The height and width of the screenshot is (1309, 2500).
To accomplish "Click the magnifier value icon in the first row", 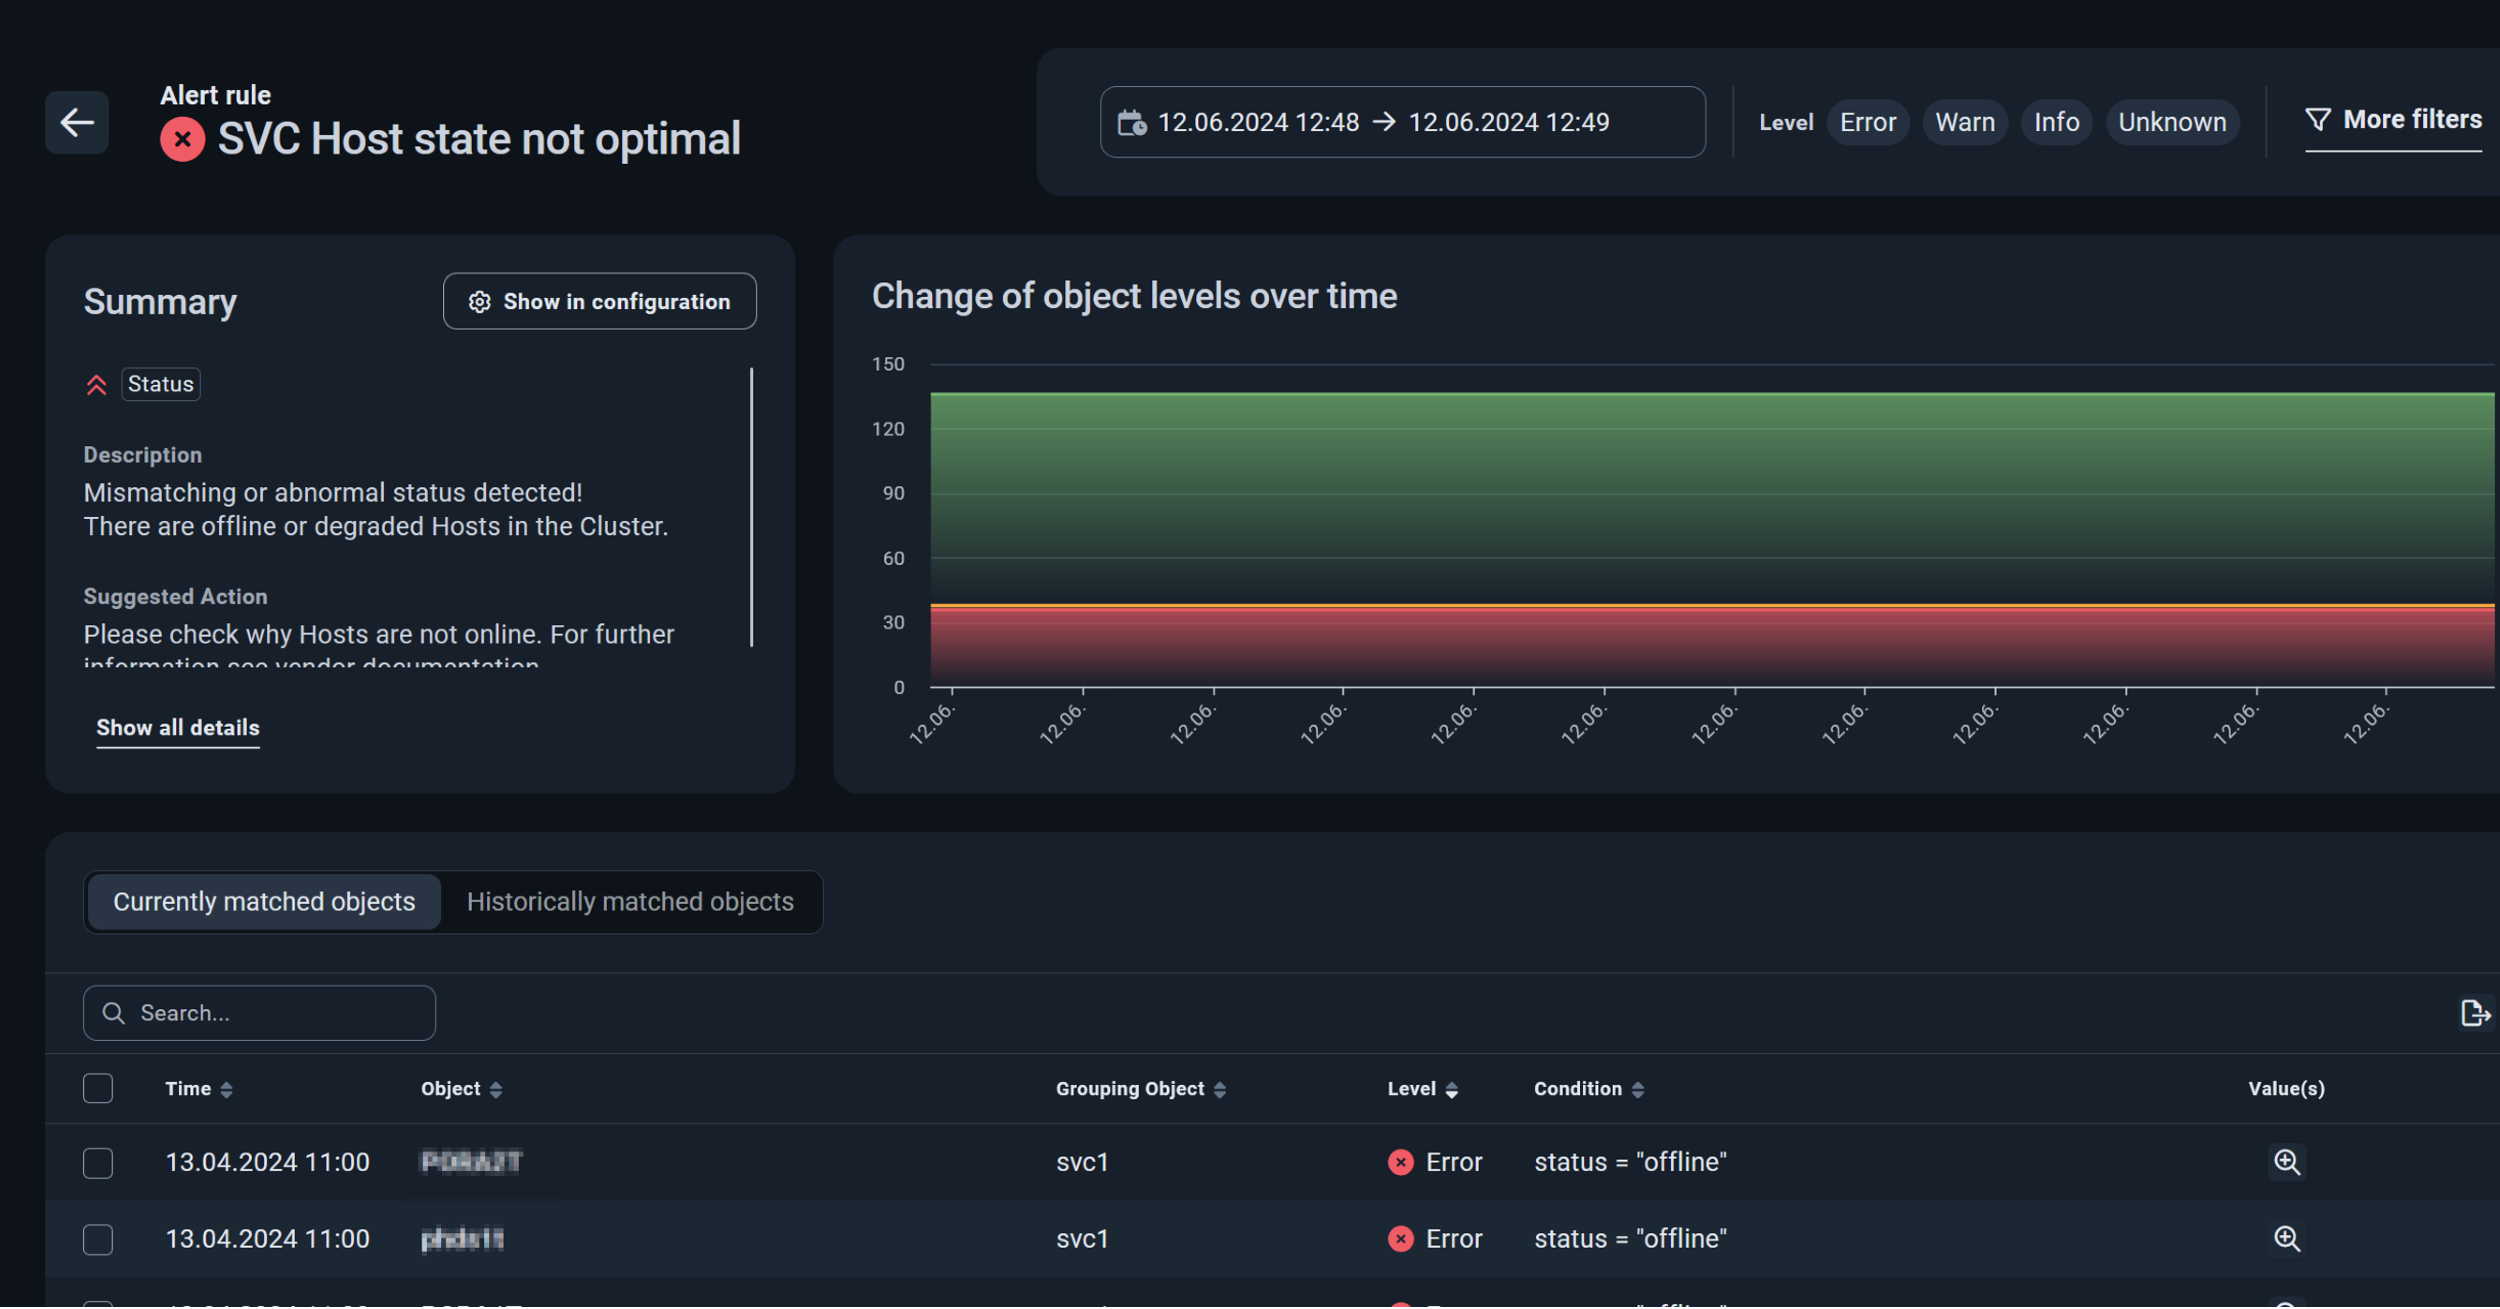I will 2286,1163.
